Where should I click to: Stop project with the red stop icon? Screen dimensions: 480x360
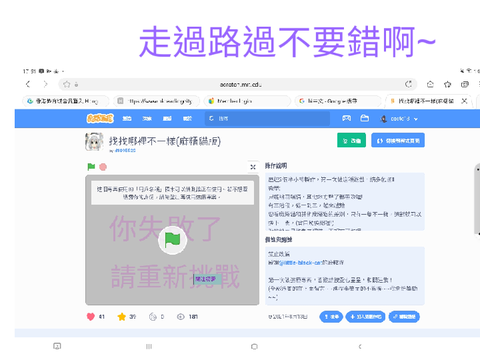click(x=103, y=167)
